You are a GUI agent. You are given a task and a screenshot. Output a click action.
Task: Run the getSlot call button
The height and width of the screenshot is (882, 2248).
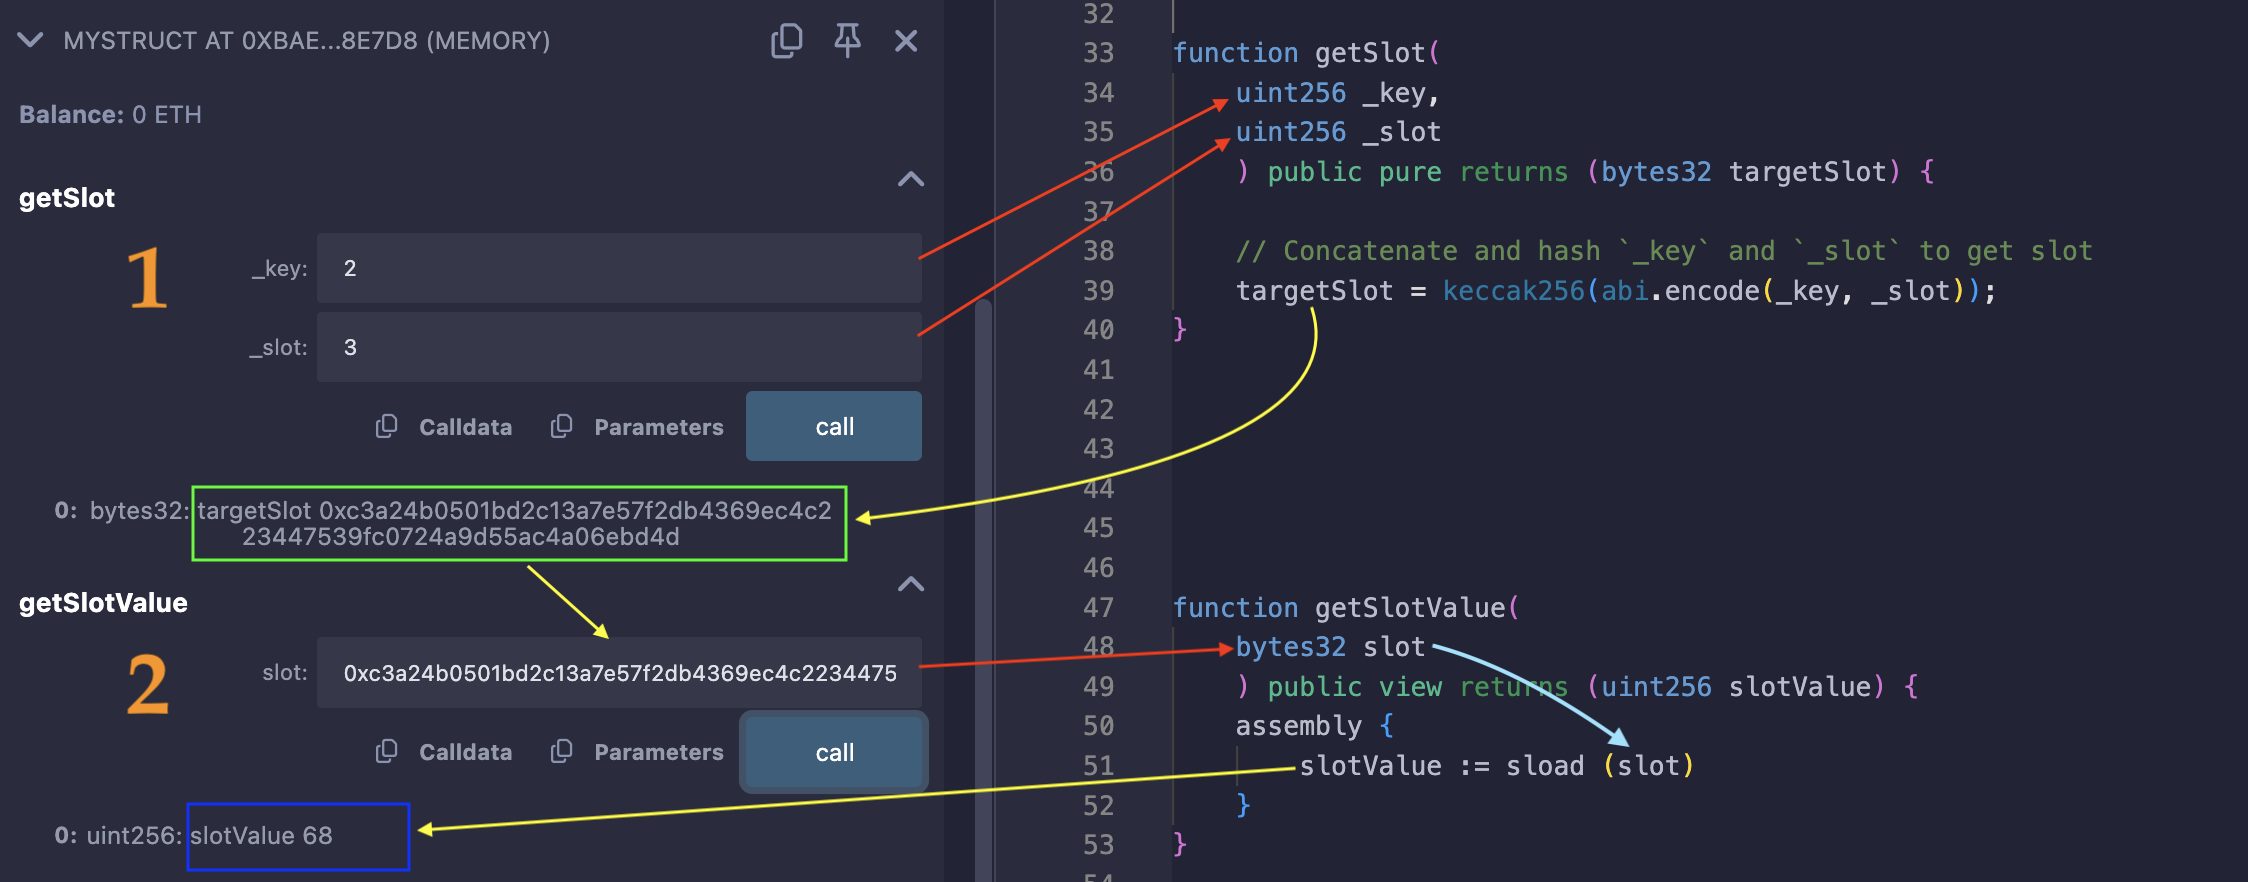[x=834, y=427]
